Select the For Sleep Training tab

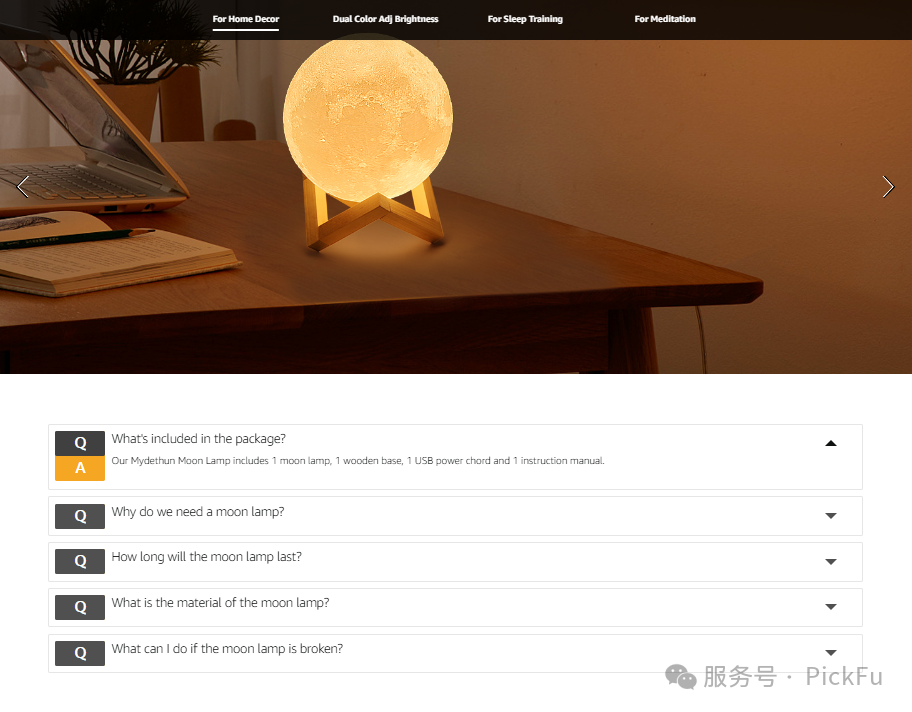pos(525,19)
